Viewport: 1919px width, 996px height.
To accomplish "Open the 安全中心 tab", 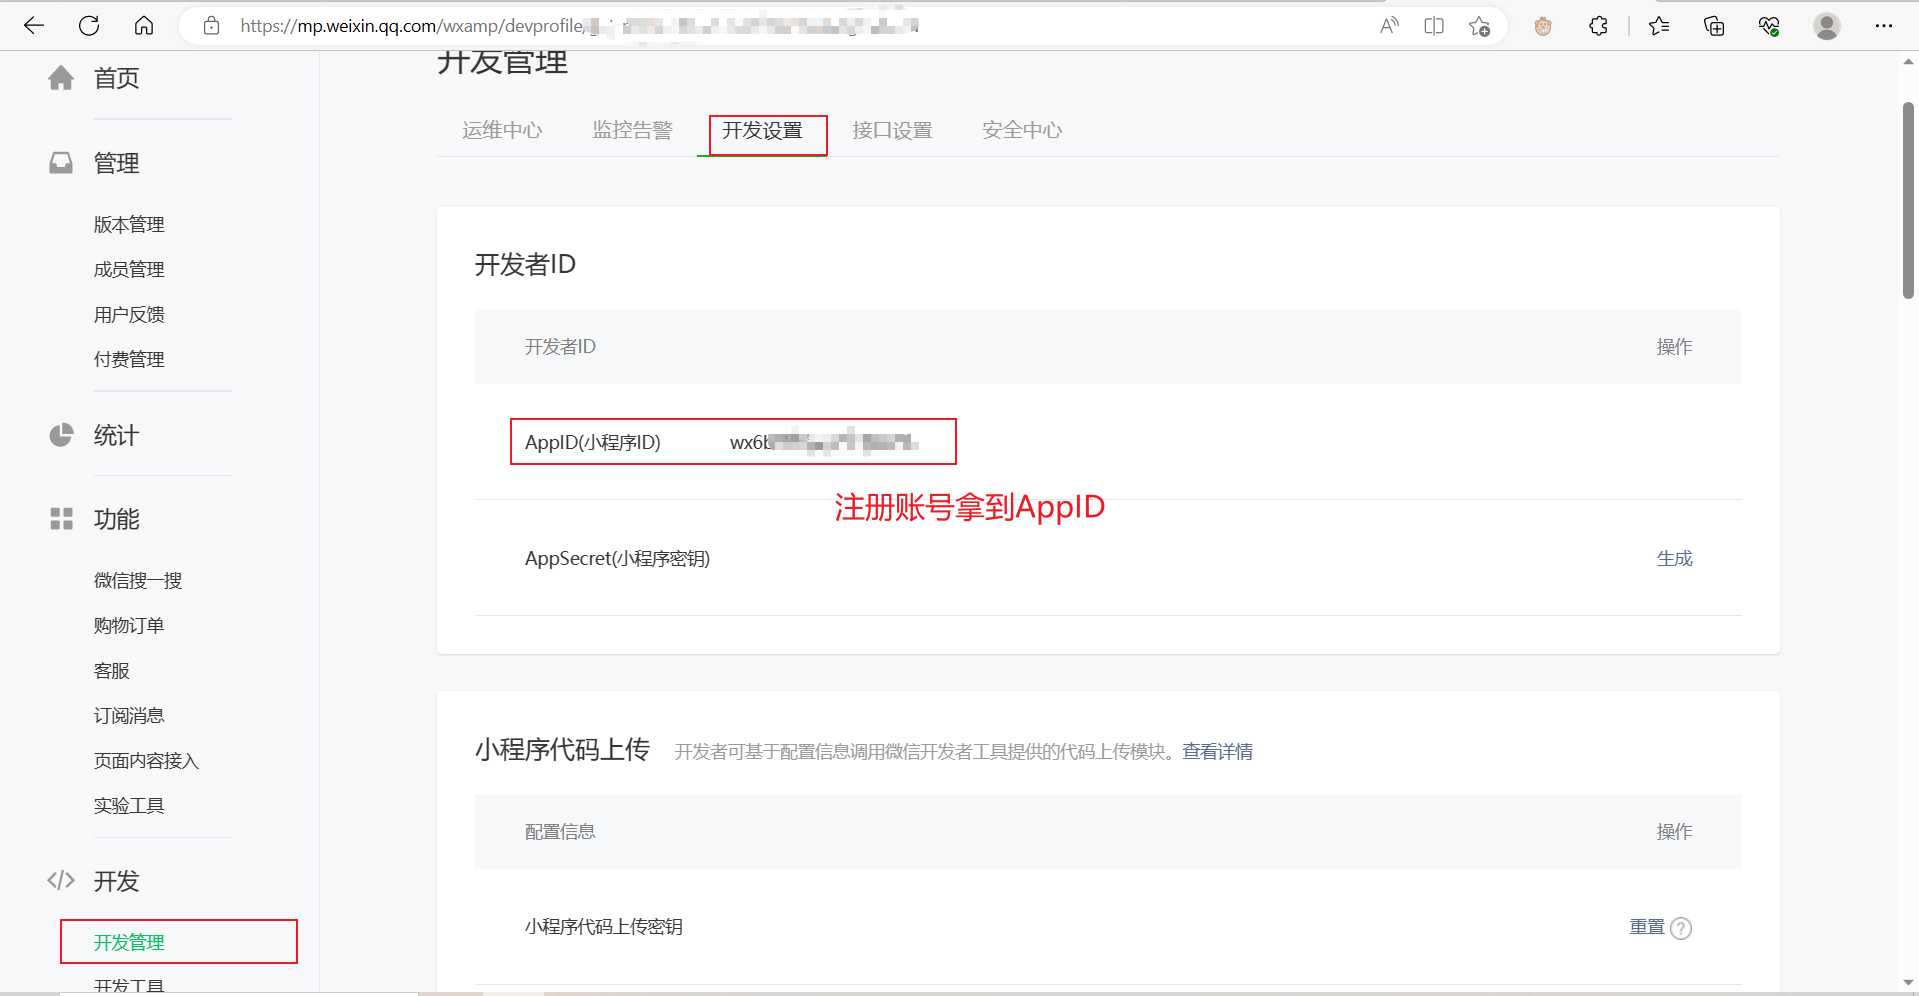I will 1022,130.
